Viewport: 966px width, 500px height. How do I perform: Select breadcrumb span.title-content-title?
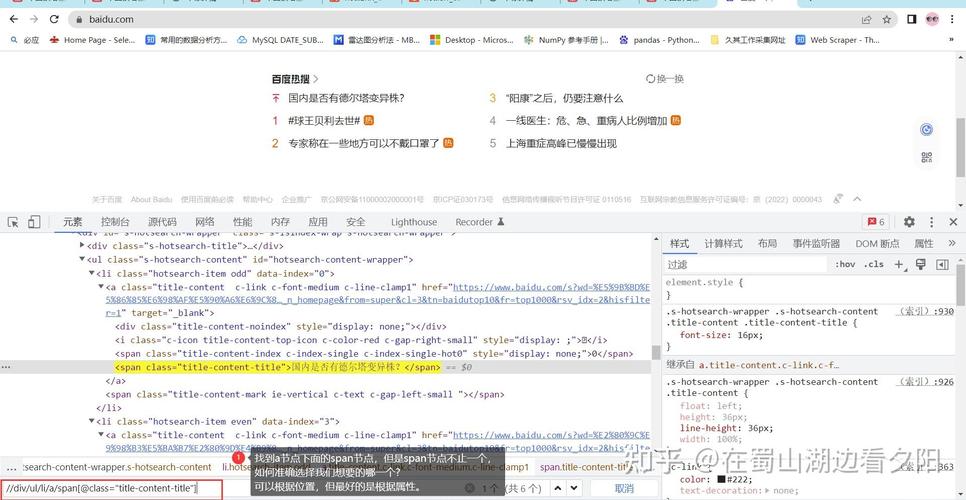tap(584, 467)
